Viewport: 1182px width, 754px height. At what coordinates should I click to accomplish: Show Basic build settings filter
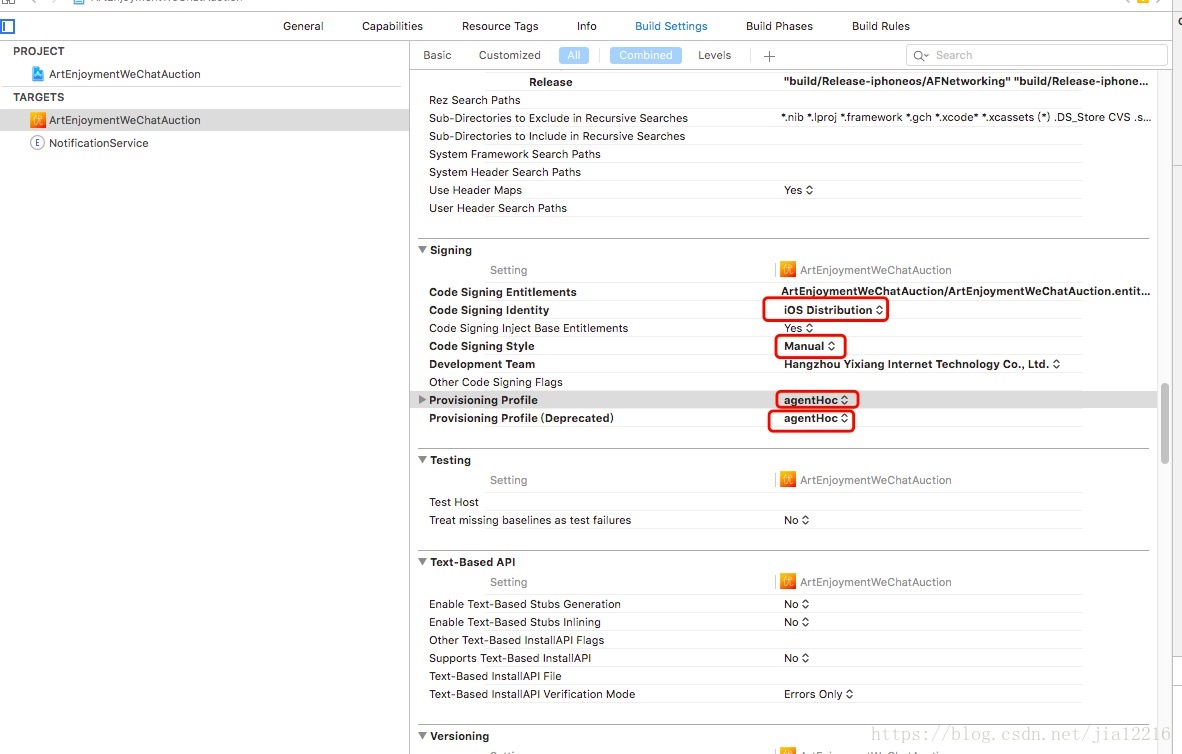437,55
